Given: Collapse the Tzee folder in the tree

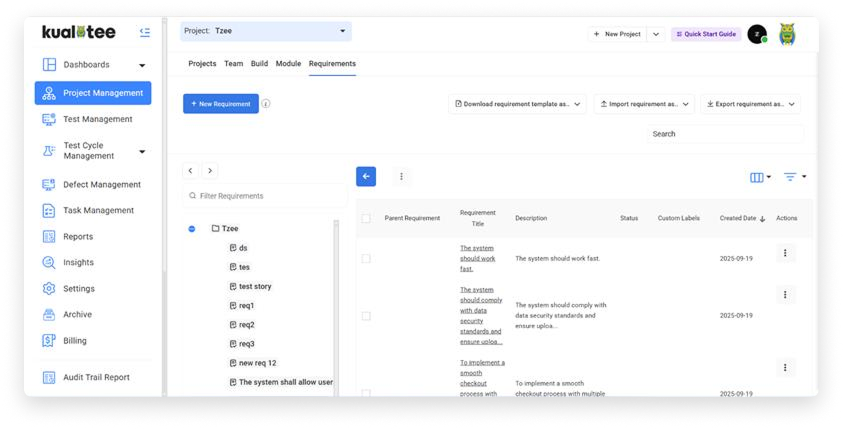Looking at the screenshot, I should 192,229.
